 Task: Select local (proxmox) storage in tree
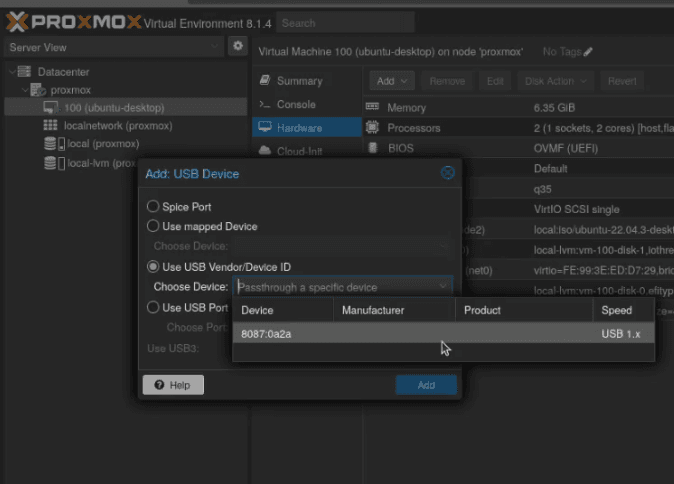(x=103, y=144)
